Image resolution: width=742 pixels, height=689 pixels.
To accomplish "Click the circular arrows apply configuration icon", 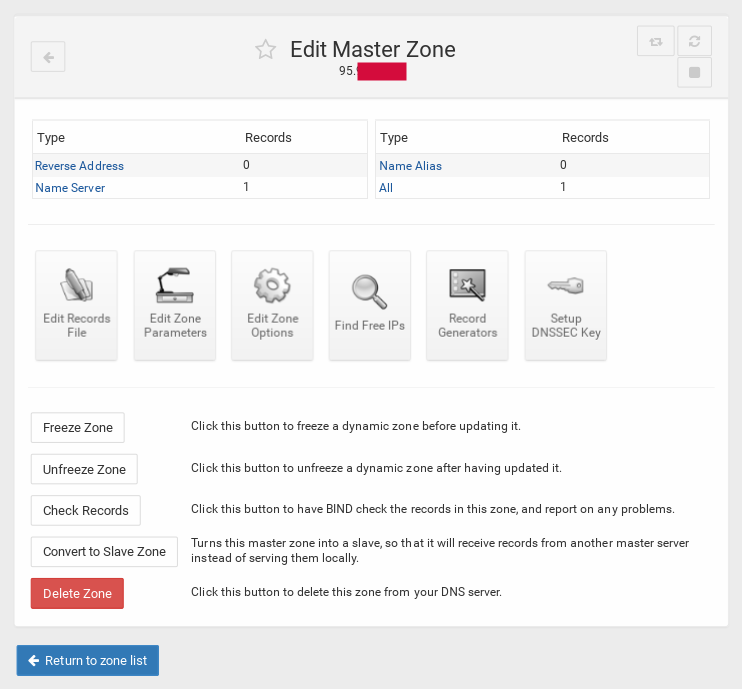I will click(x=694, y=41).
